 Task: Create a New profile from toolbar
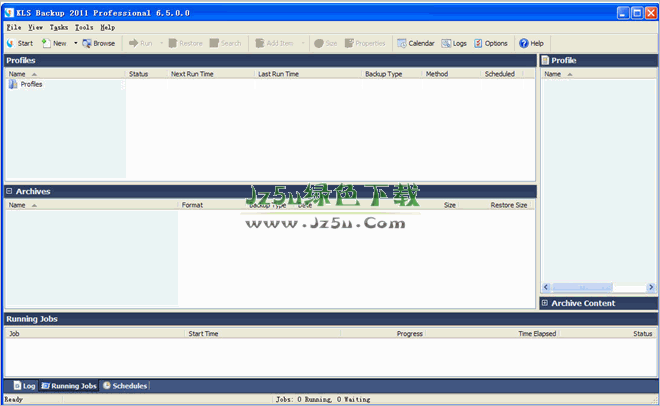pyautogui.click(x=54, y=43)
